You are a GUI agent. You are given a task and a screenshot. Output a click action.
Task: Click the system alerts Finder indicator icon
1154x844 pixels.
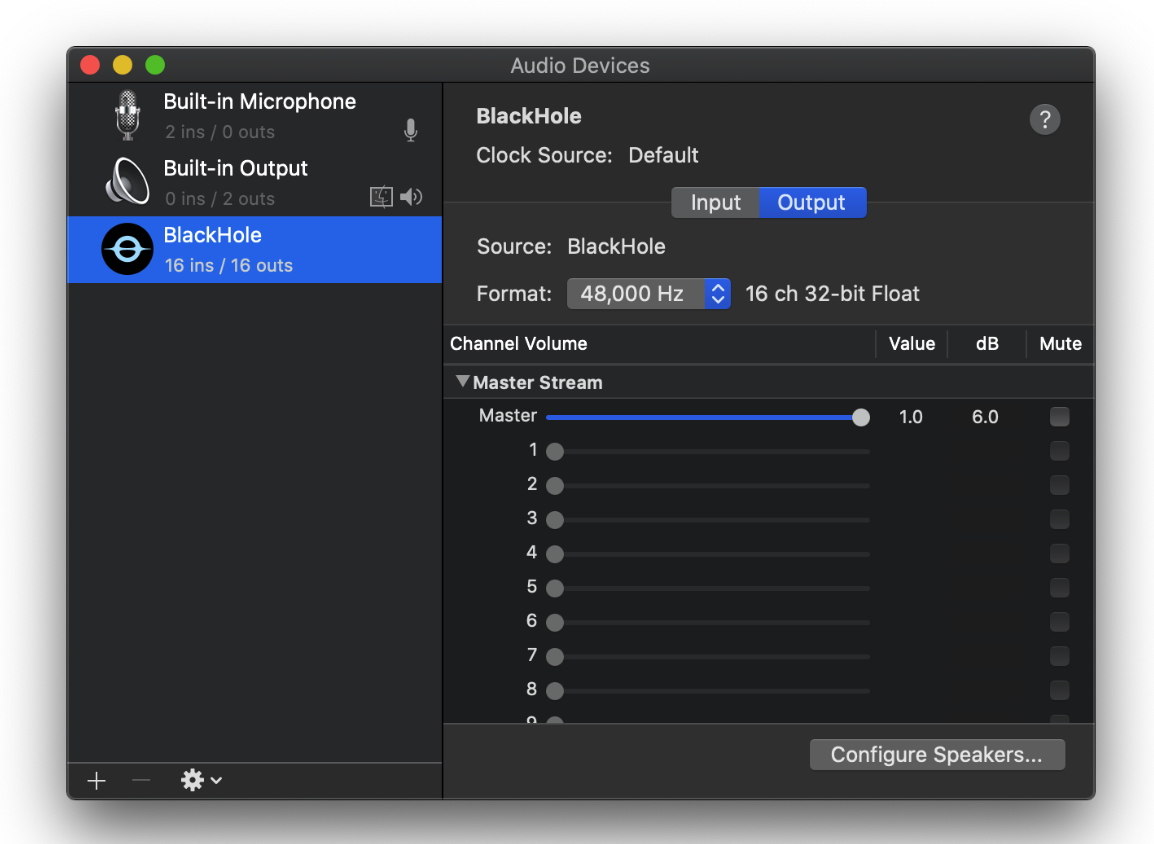click(381, 198)
